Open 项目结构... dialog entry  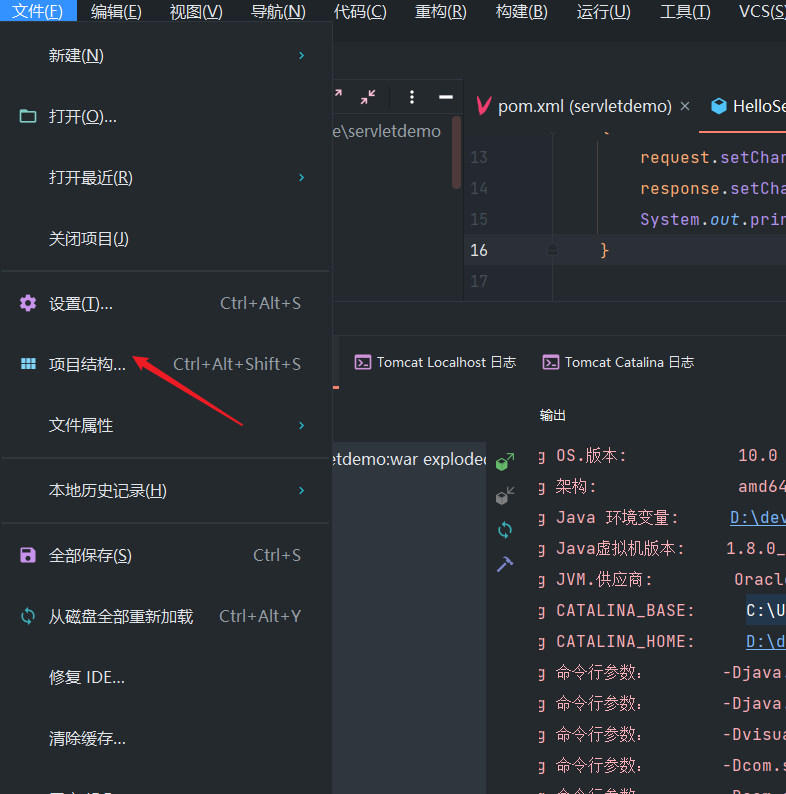tap(166, 364)
